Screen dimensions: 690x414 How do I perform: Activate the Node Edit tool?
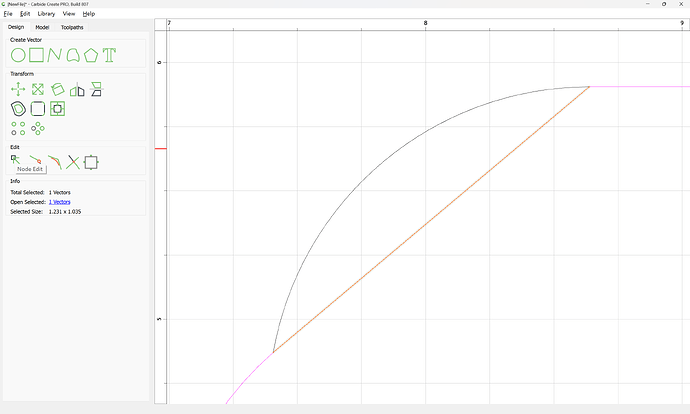tap(15, 160)
